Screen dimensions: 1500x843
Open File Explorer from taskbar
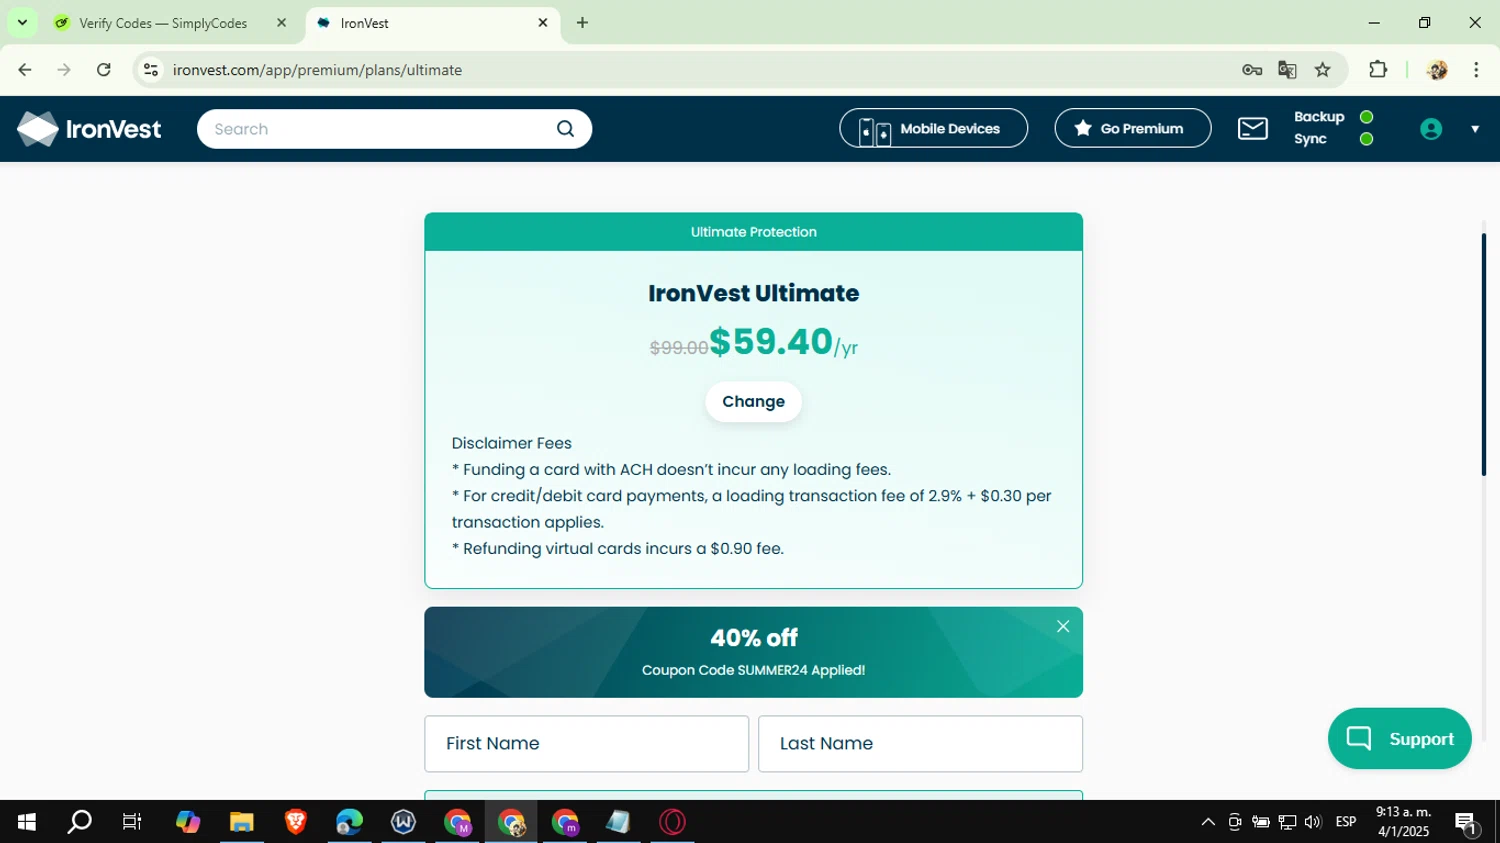pyautogui.click(x=241, y=822)
